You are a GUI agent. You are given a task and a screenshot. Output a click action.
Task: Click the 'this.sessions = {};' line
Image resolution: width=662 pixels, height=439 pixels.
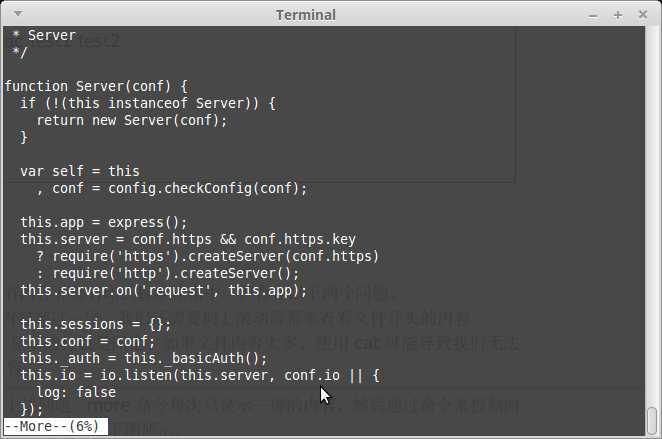96,325
